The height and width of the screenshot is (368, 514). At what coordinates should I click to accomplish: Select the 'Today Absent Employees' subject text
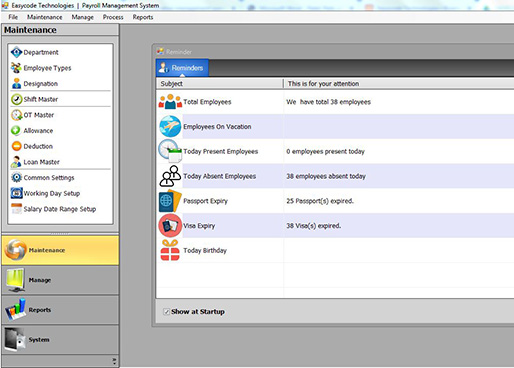point(220,176)
